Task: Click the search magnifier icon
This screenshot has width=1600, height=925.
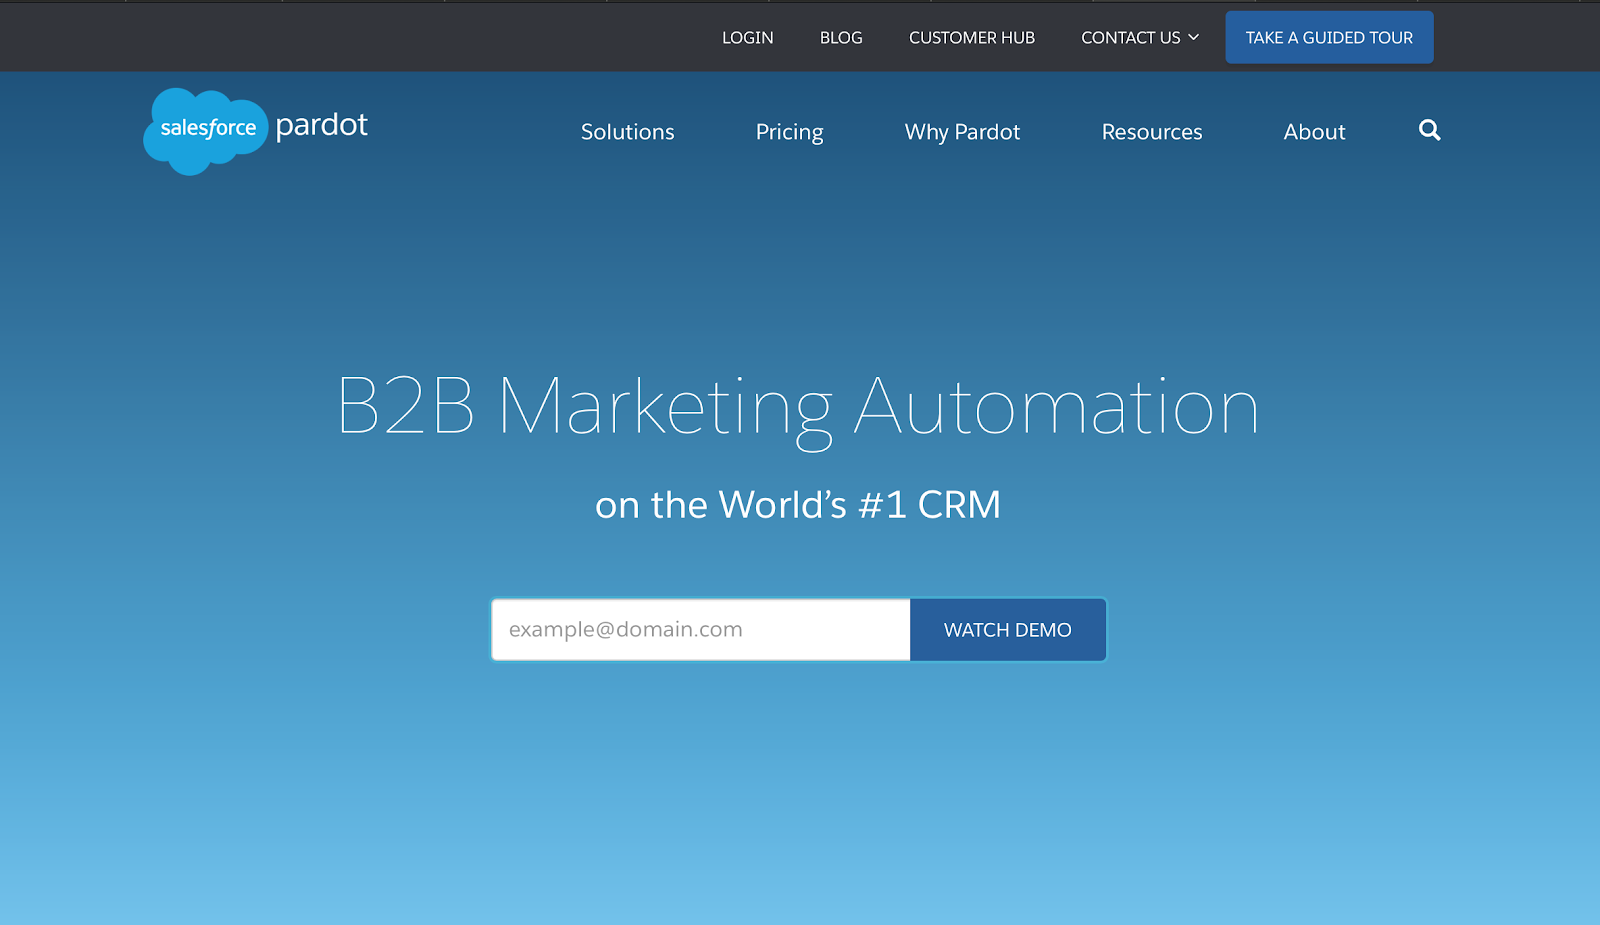Action: 1429,130
